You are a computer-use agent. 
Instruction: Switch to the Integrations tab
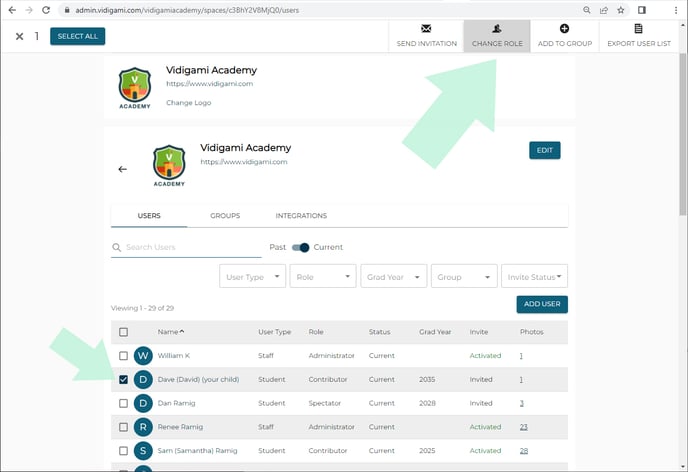point(301,216)
